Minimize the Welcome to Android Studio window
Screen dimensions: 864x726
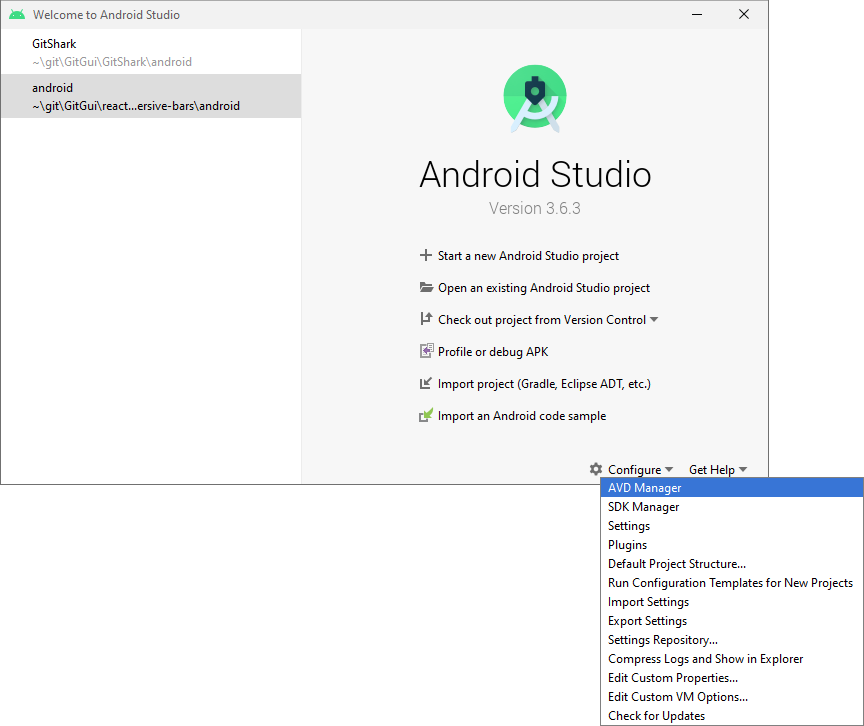[697, 14]
